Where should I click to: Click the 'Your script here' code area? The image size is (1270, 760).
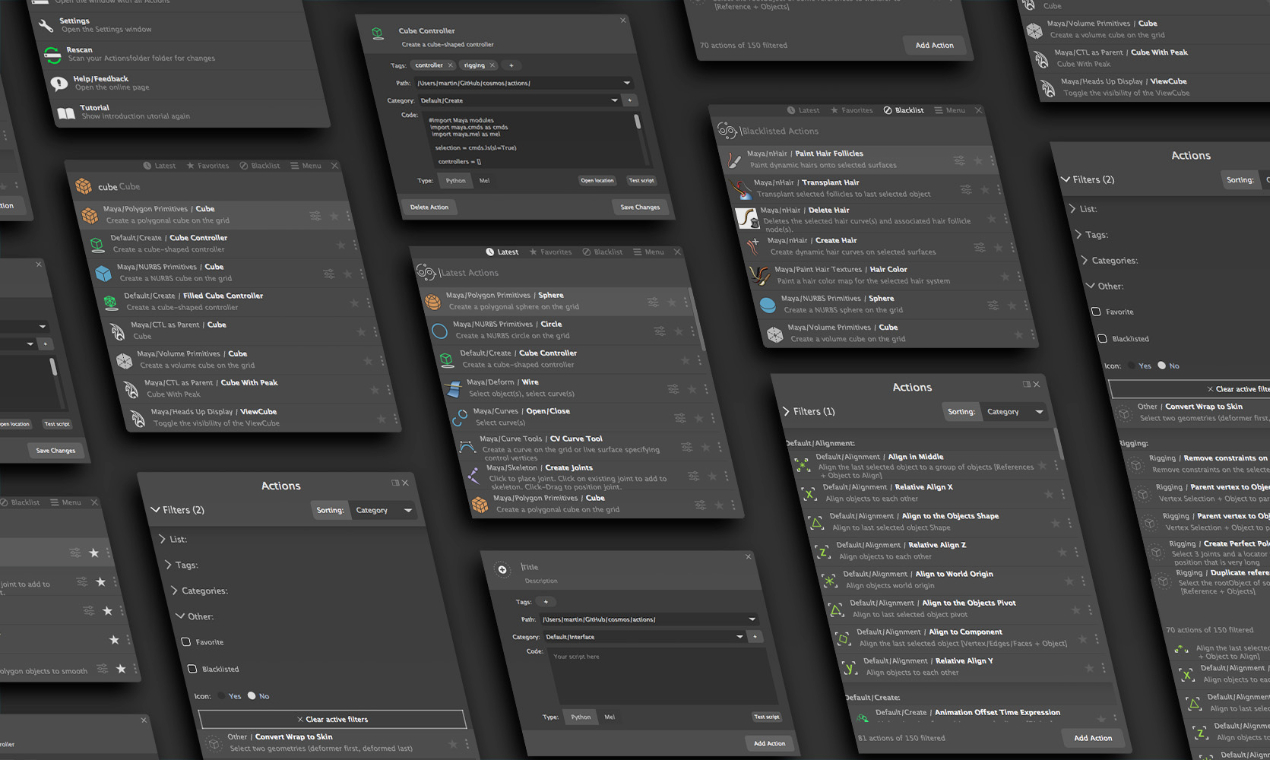click(663, 676)
